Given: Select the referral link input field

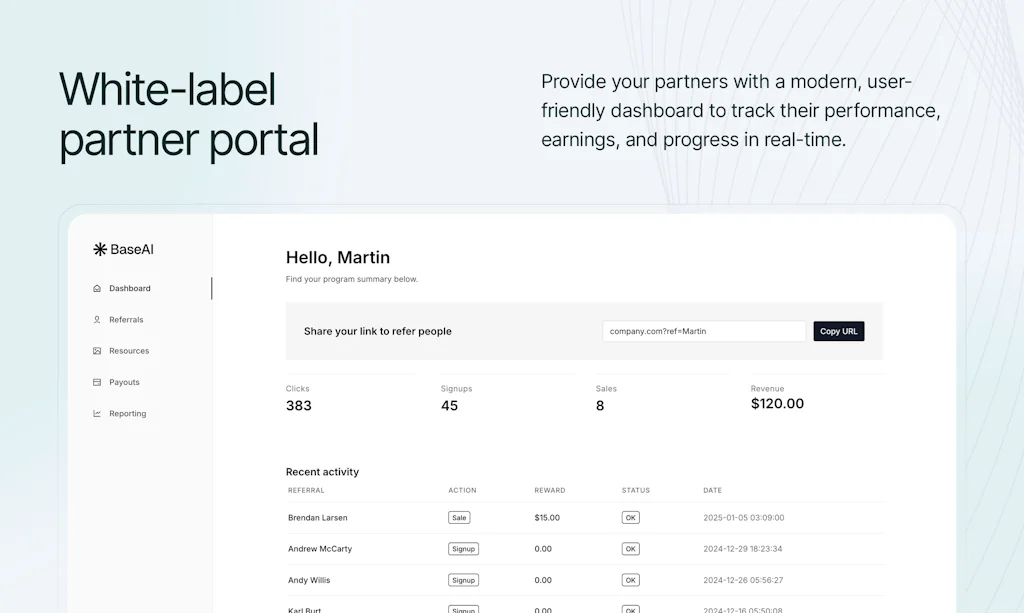Looking at the screenshot, I should [703, 331].
